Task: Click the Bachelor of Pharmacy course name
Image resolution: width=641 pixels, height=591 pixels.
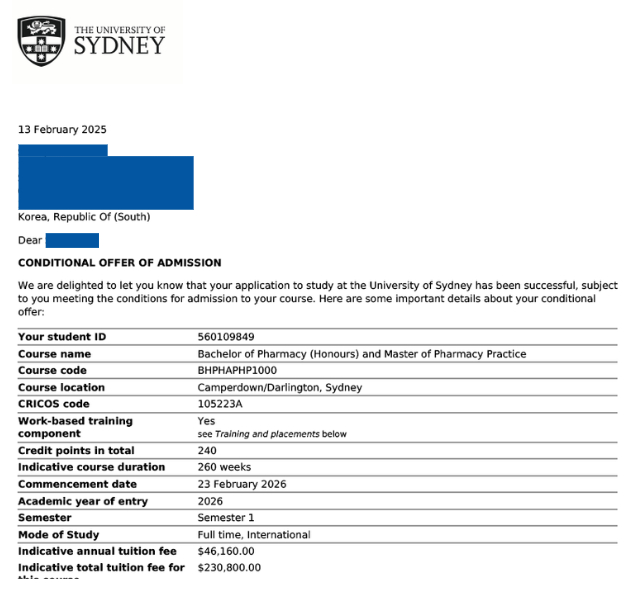Action: [361, 354]
